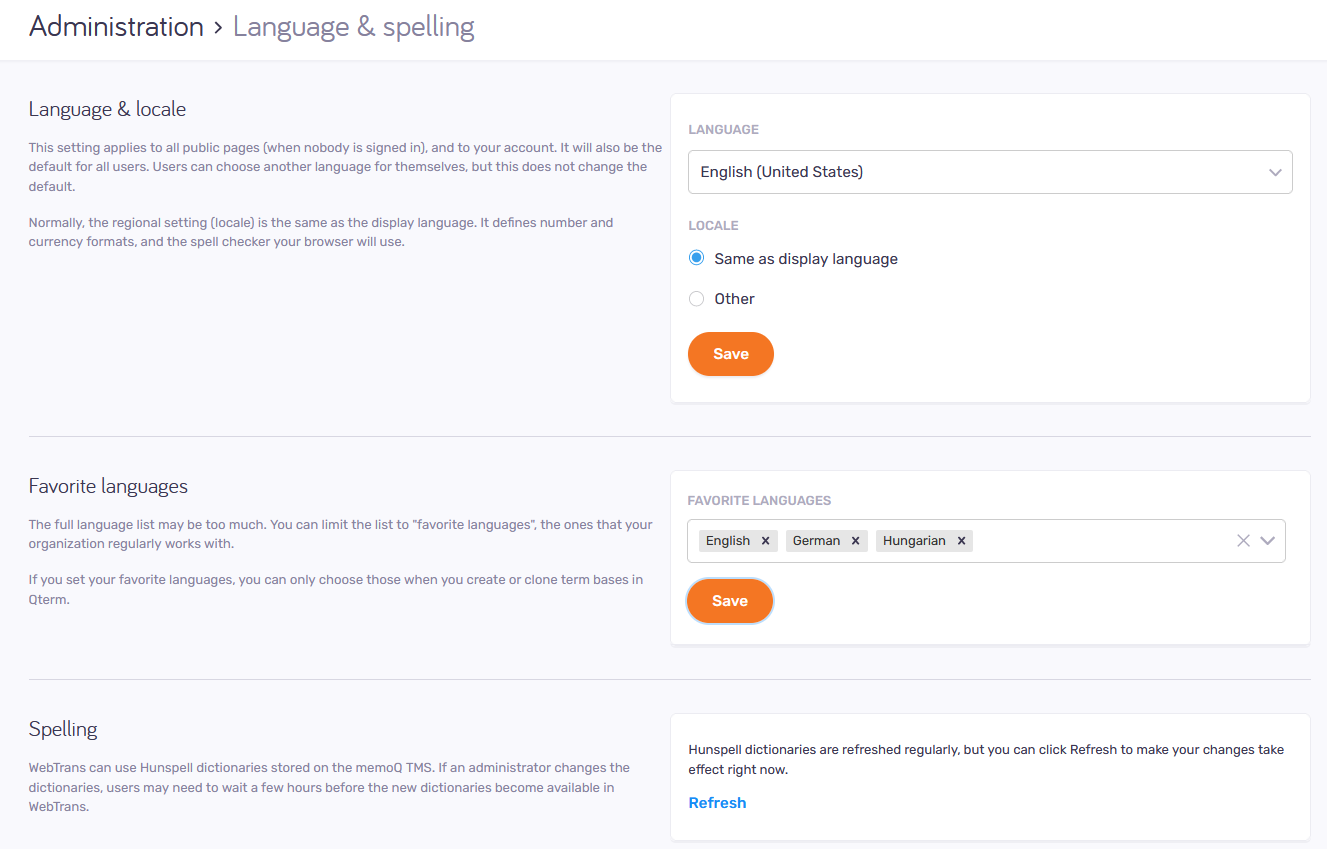Remove English from favorite languages
This screenshot has width=1327, height=849.
click(765, 540)
